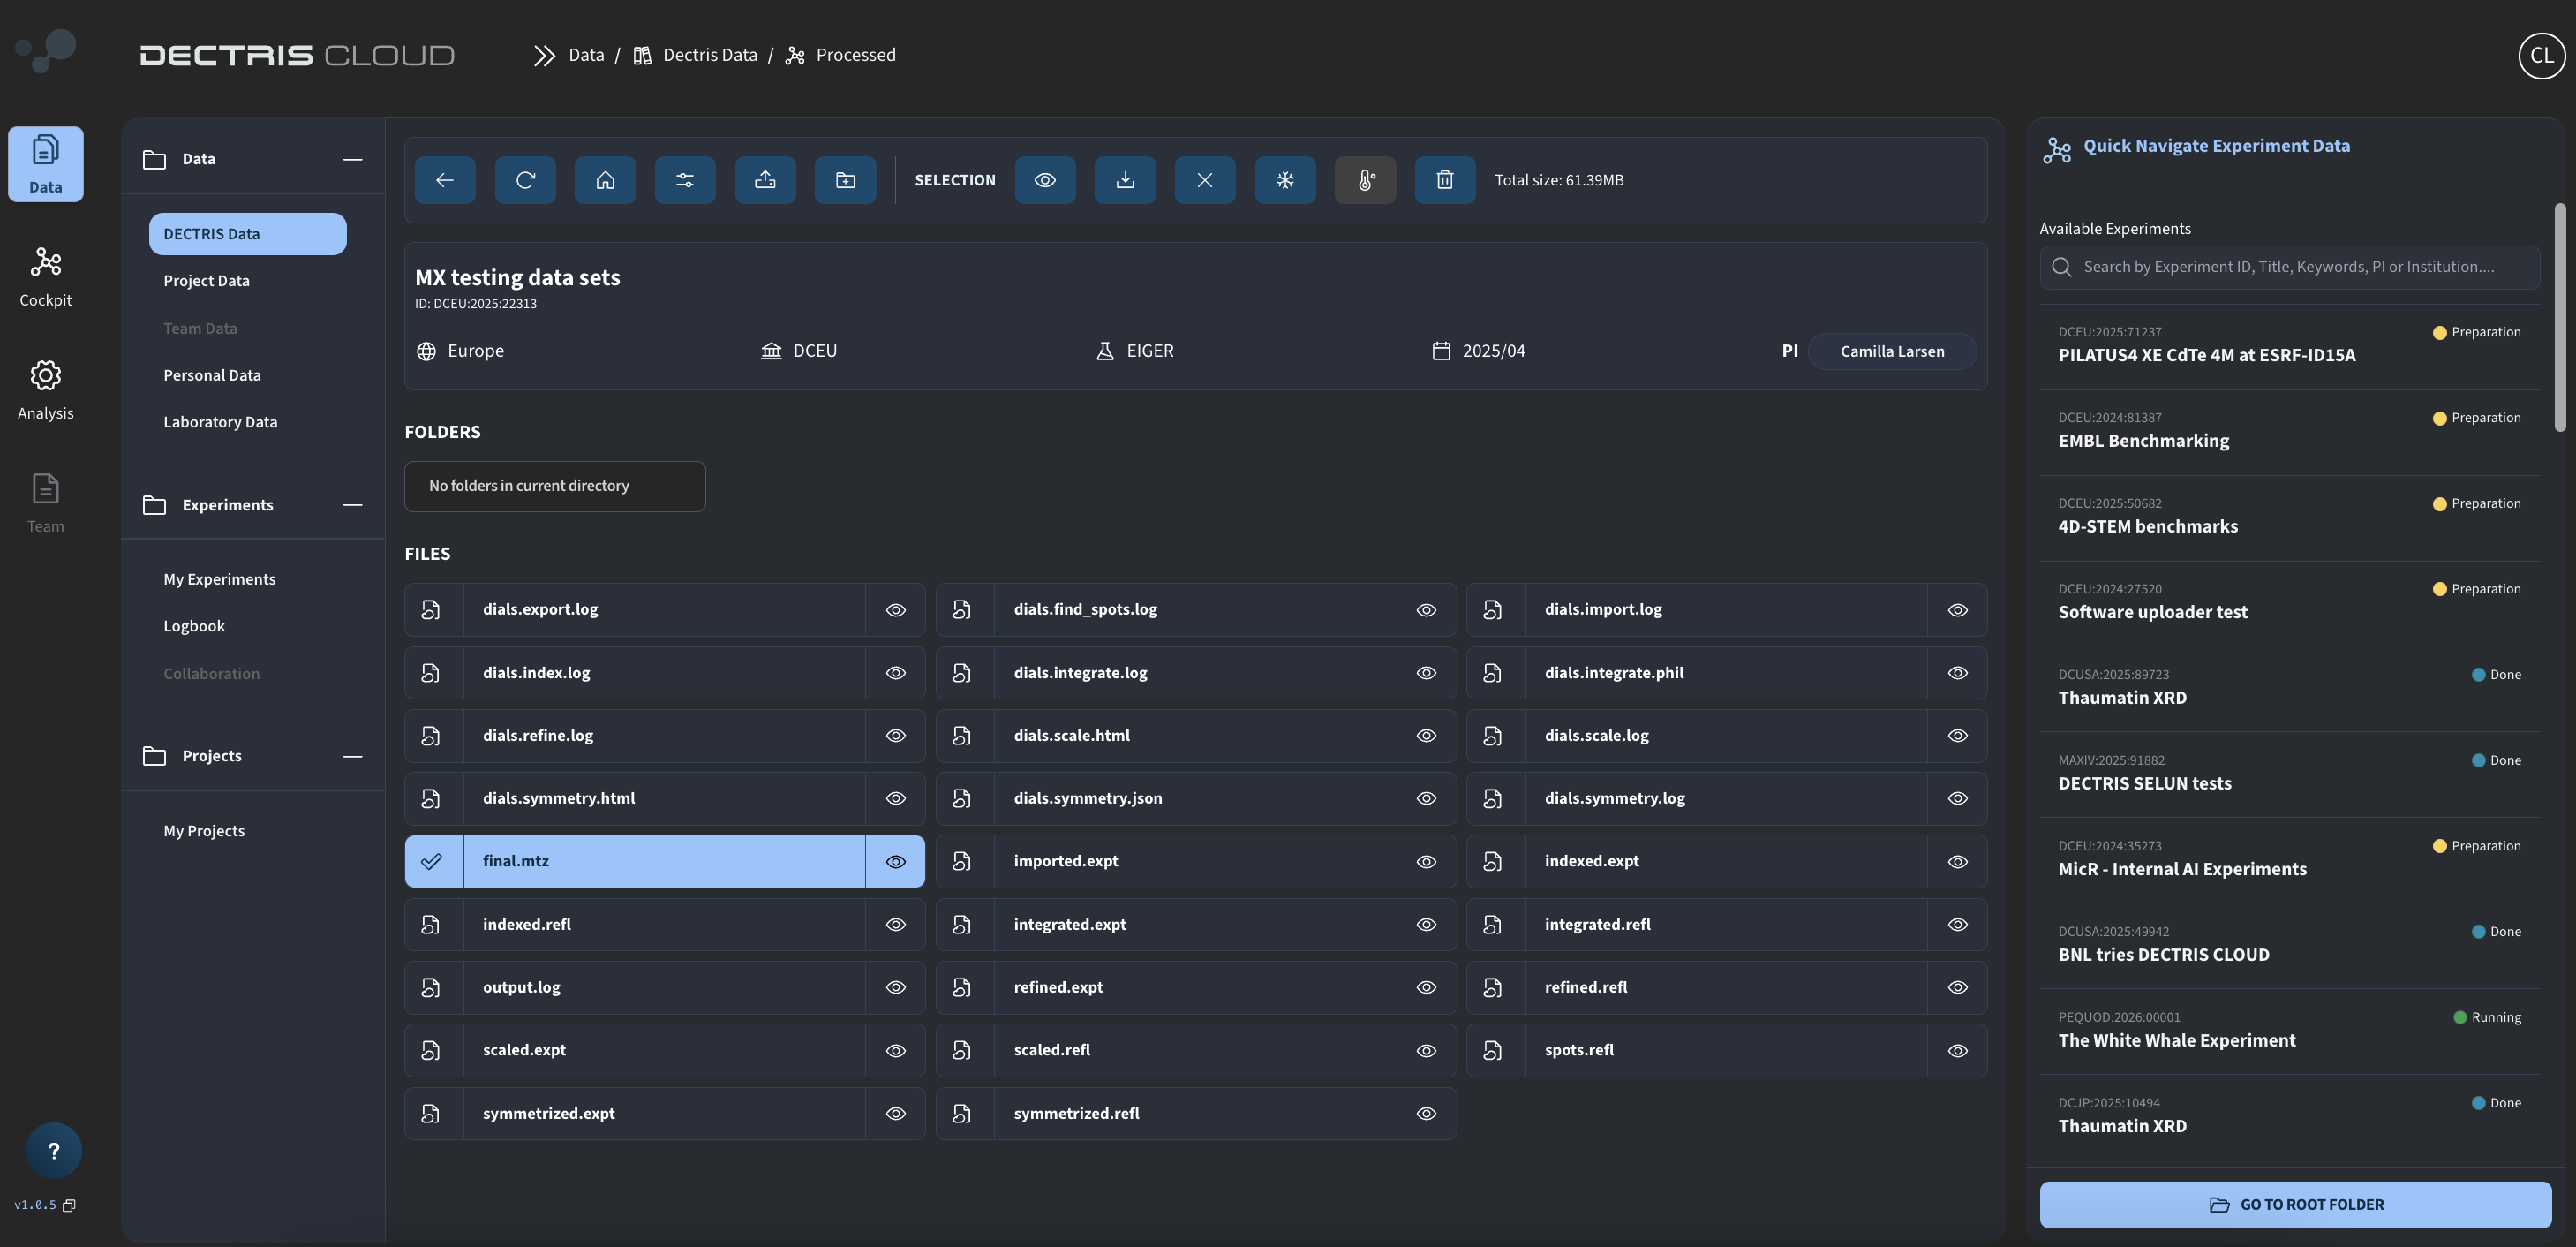Refresh the current directory listing
2576x1247 pixels.
click(525, 180)
